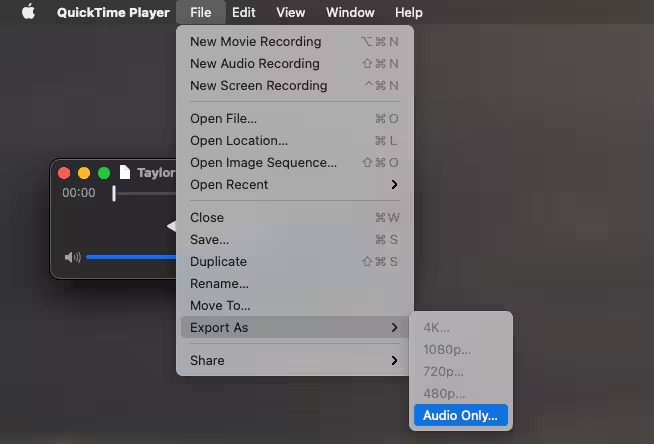This screenshot has height=444, width=654.
Task: Choose New Screen Recording
Action: pyautogui.click(x=294, y=85)
